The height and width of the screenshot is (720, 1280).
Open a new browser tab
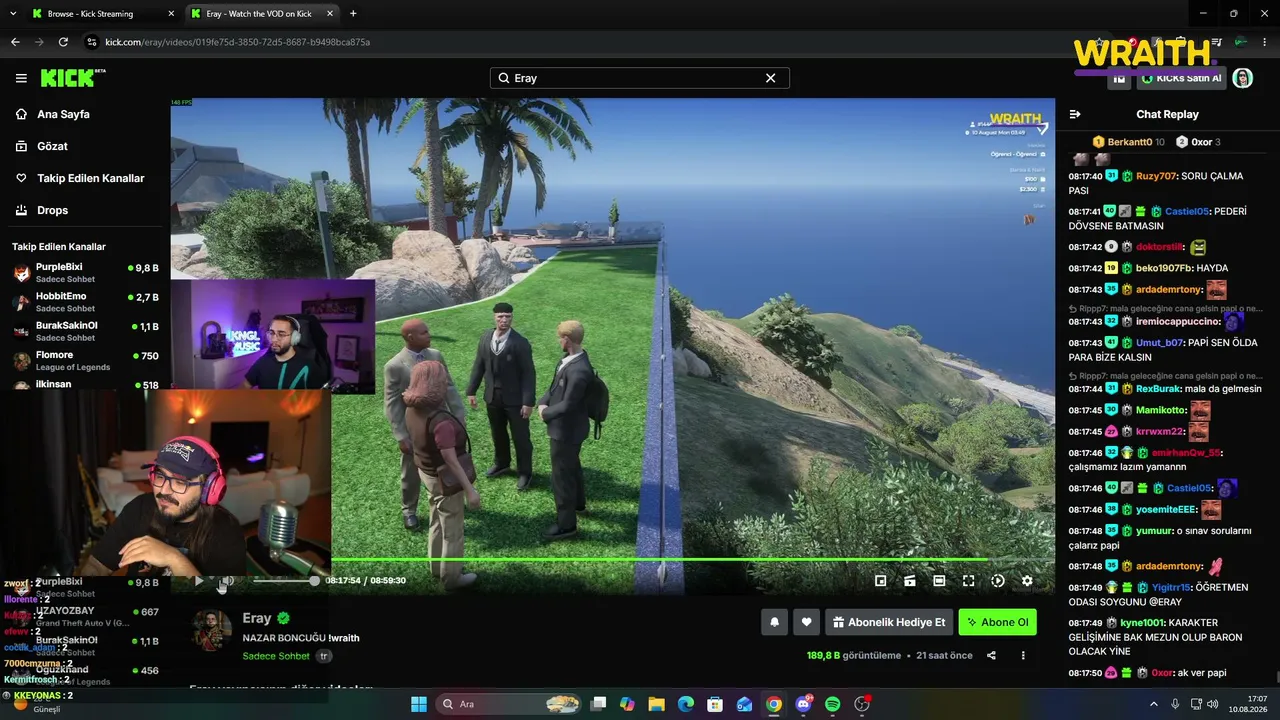click(x=353, y=14)
